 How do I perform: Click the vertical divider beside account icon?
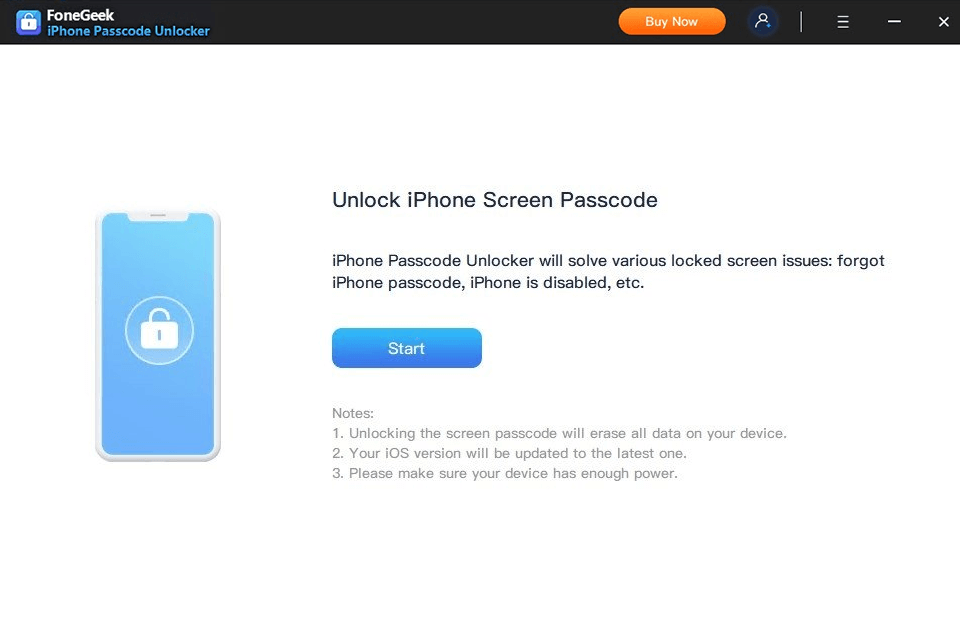[x=801, y=22]
